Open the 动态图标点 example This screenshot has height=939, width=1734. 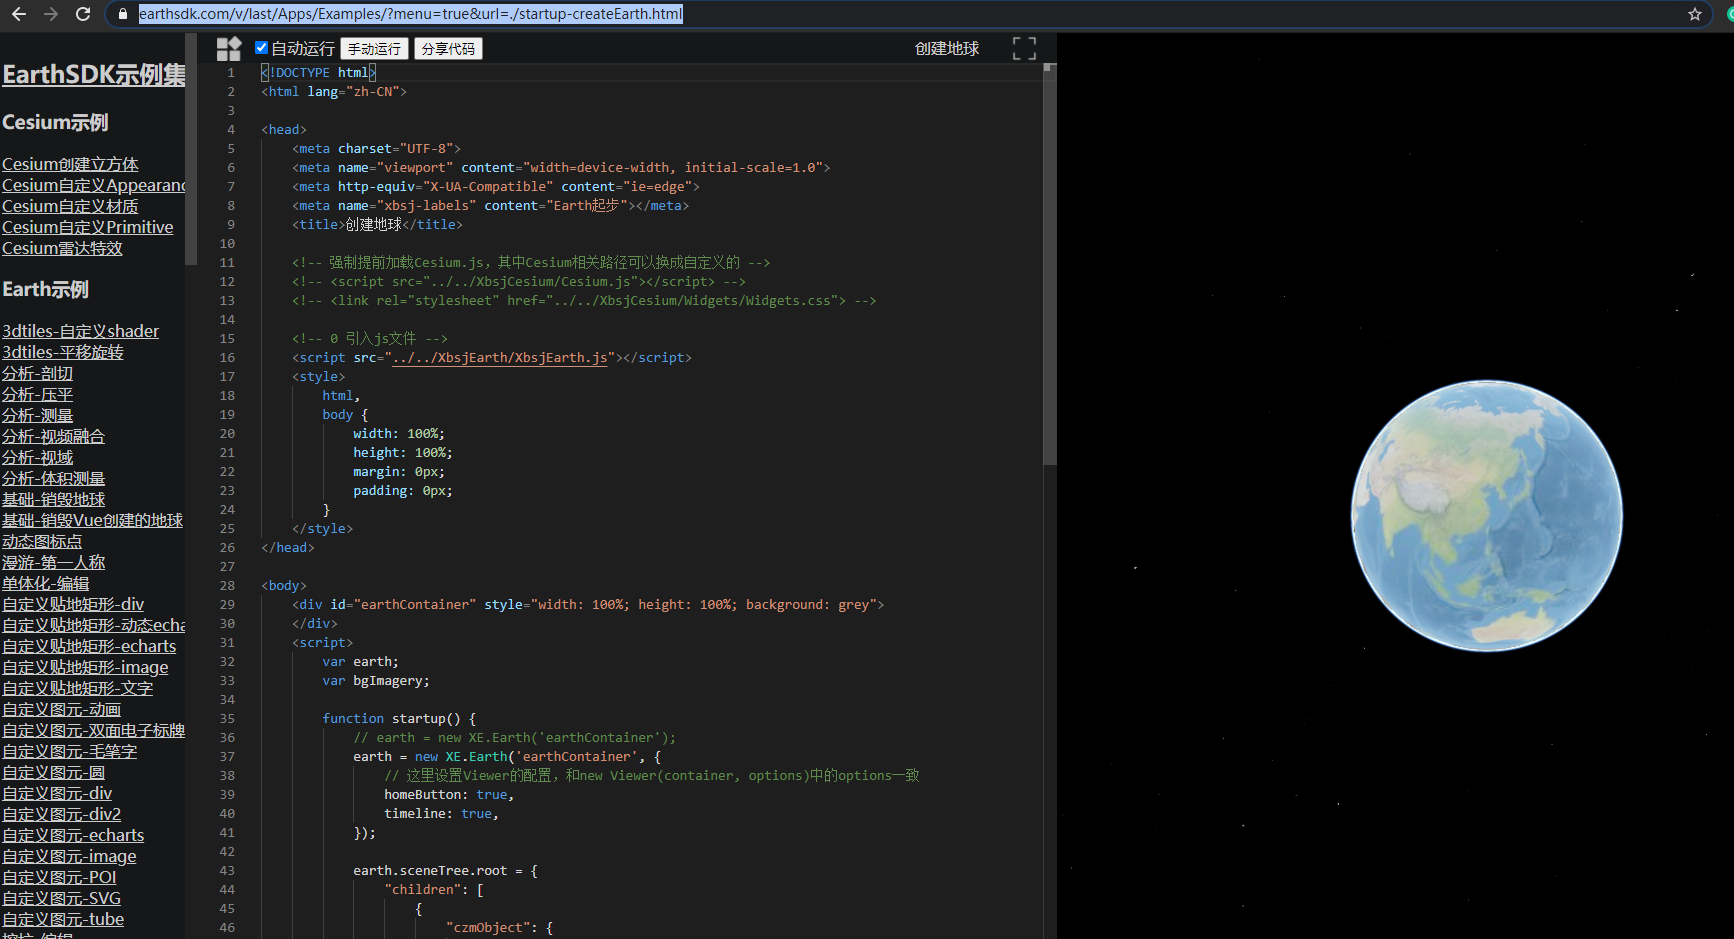tap(42, 541)
